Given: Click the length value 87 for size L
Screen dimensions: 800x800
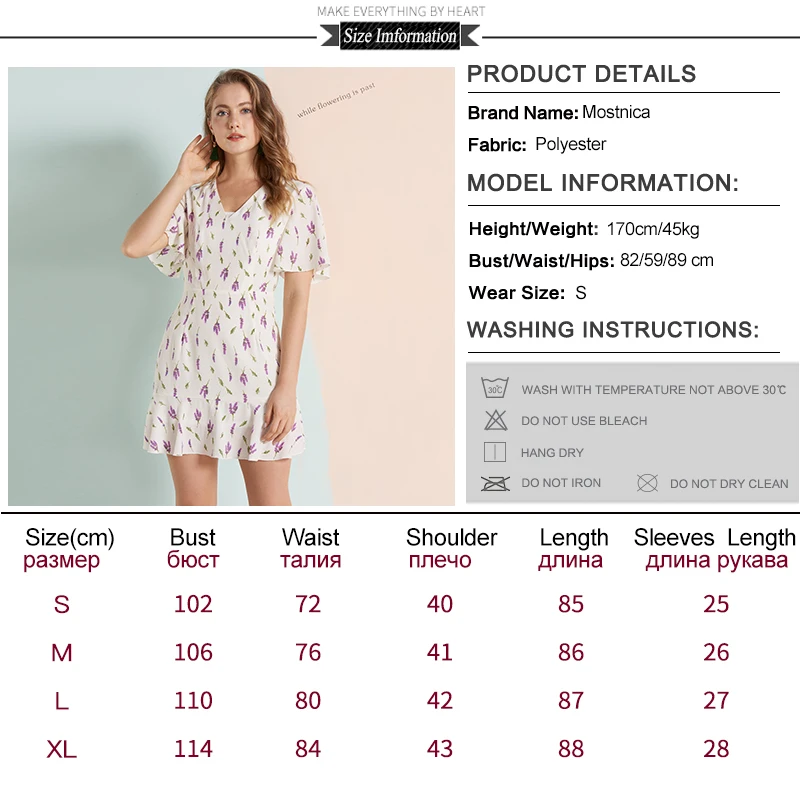Looking at the screenshot, I should 571,701.
